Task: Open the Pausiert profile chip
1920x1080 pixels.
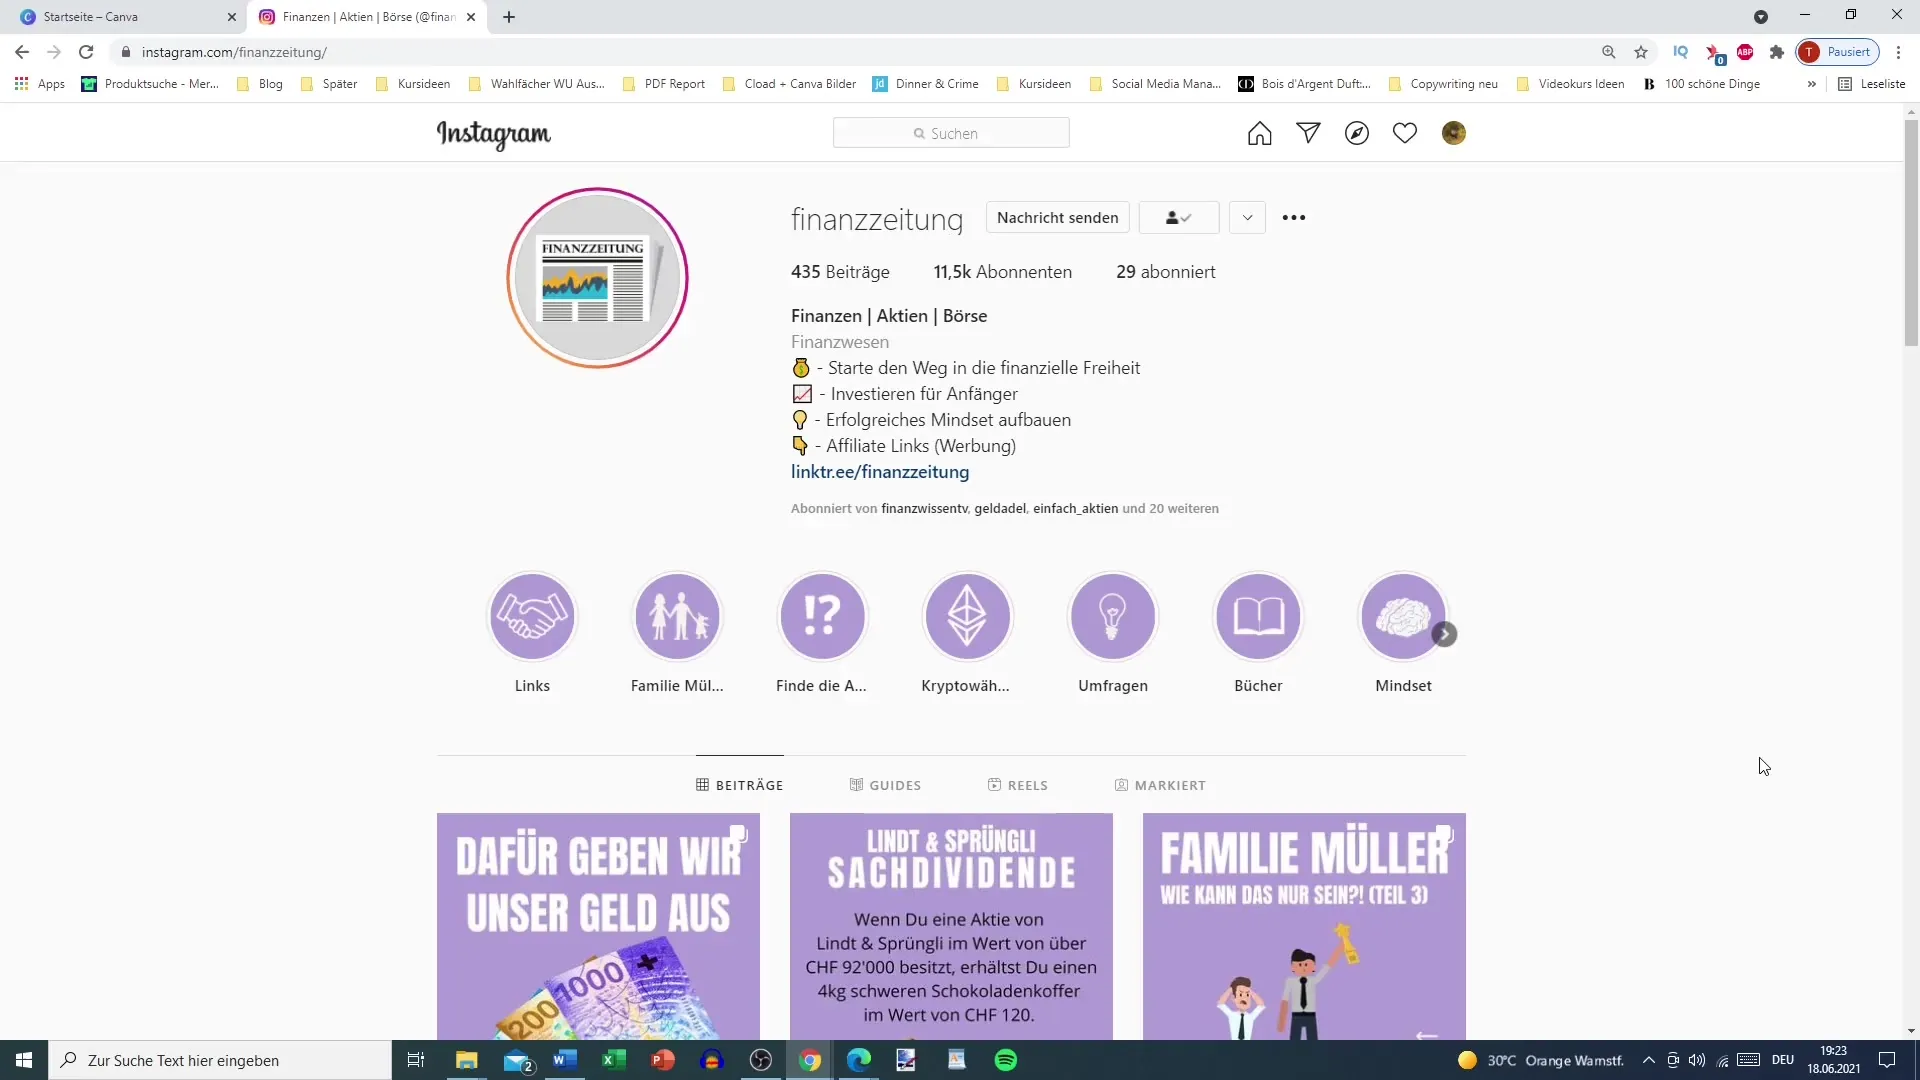Action: (x=1838, y=52)
